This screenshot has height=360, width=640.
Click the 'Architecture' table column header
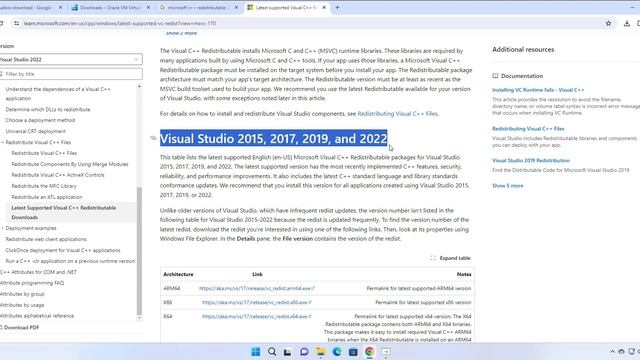click(x=178, y=274)
